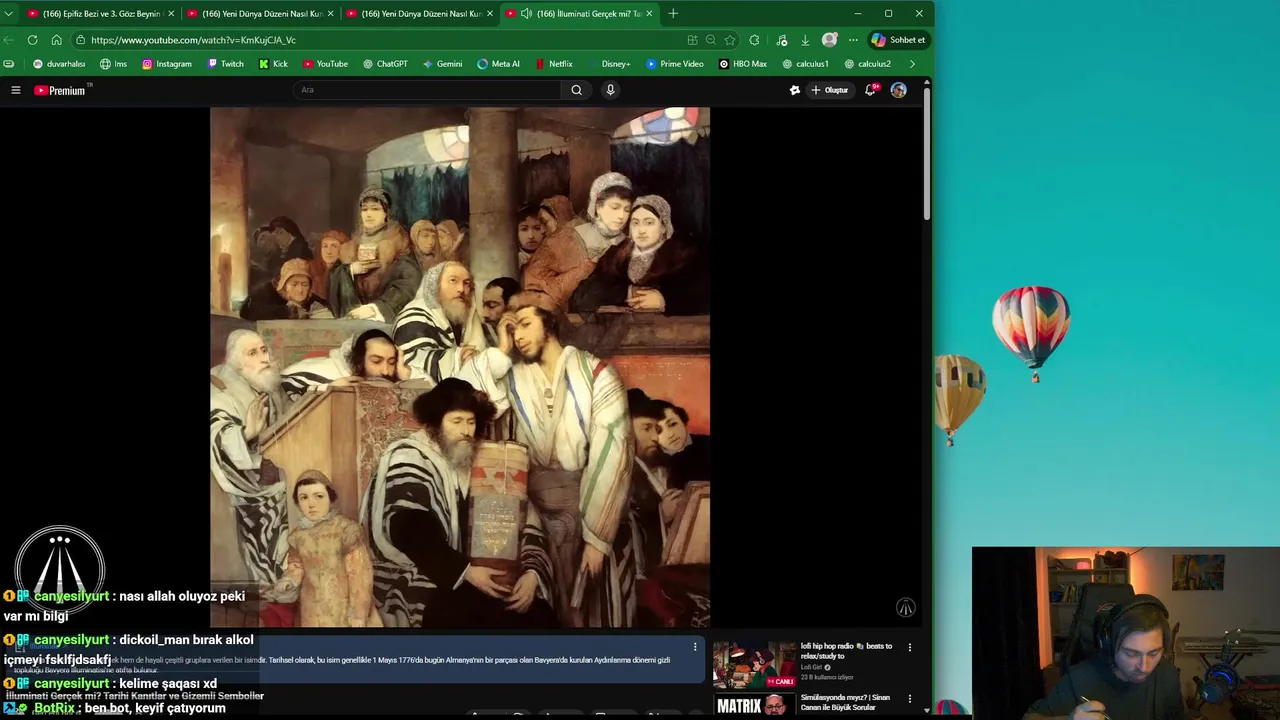This screenshot has height=720, width=1280.
Task: Click the YouTube page vertical scrollbar
Action: 927,155
